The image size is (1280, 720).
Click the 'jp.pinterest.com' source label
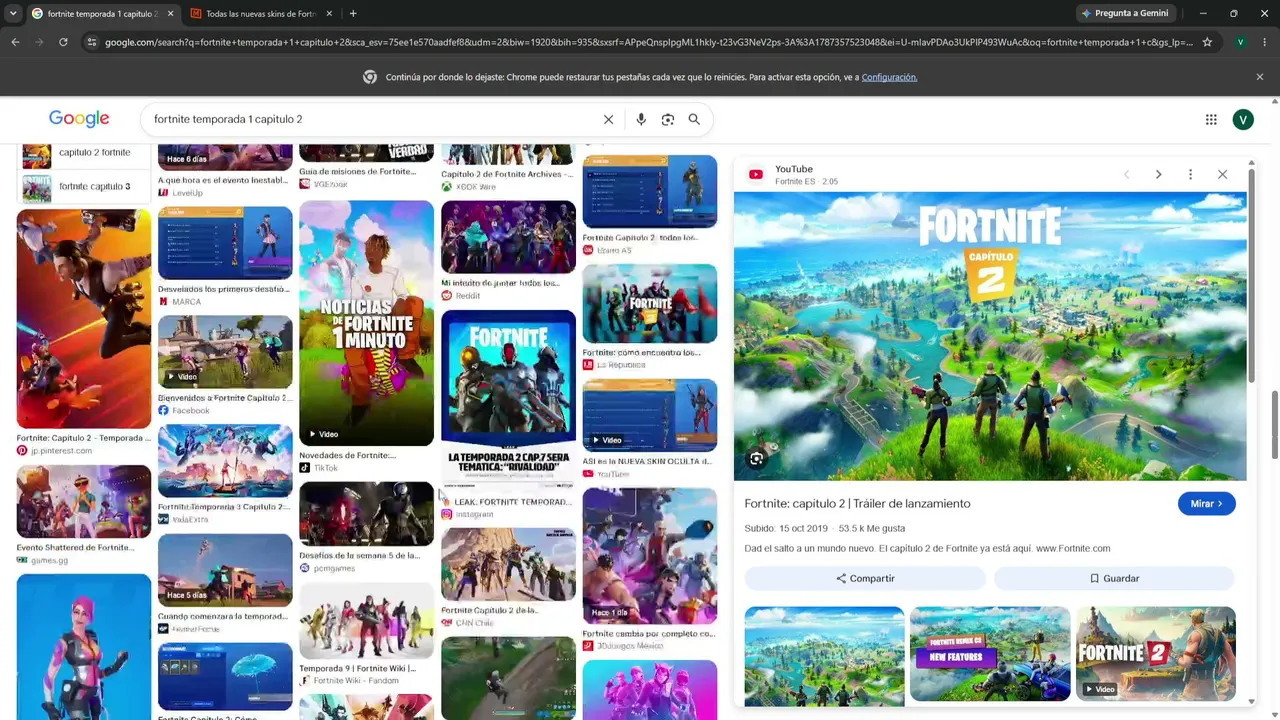61,451
